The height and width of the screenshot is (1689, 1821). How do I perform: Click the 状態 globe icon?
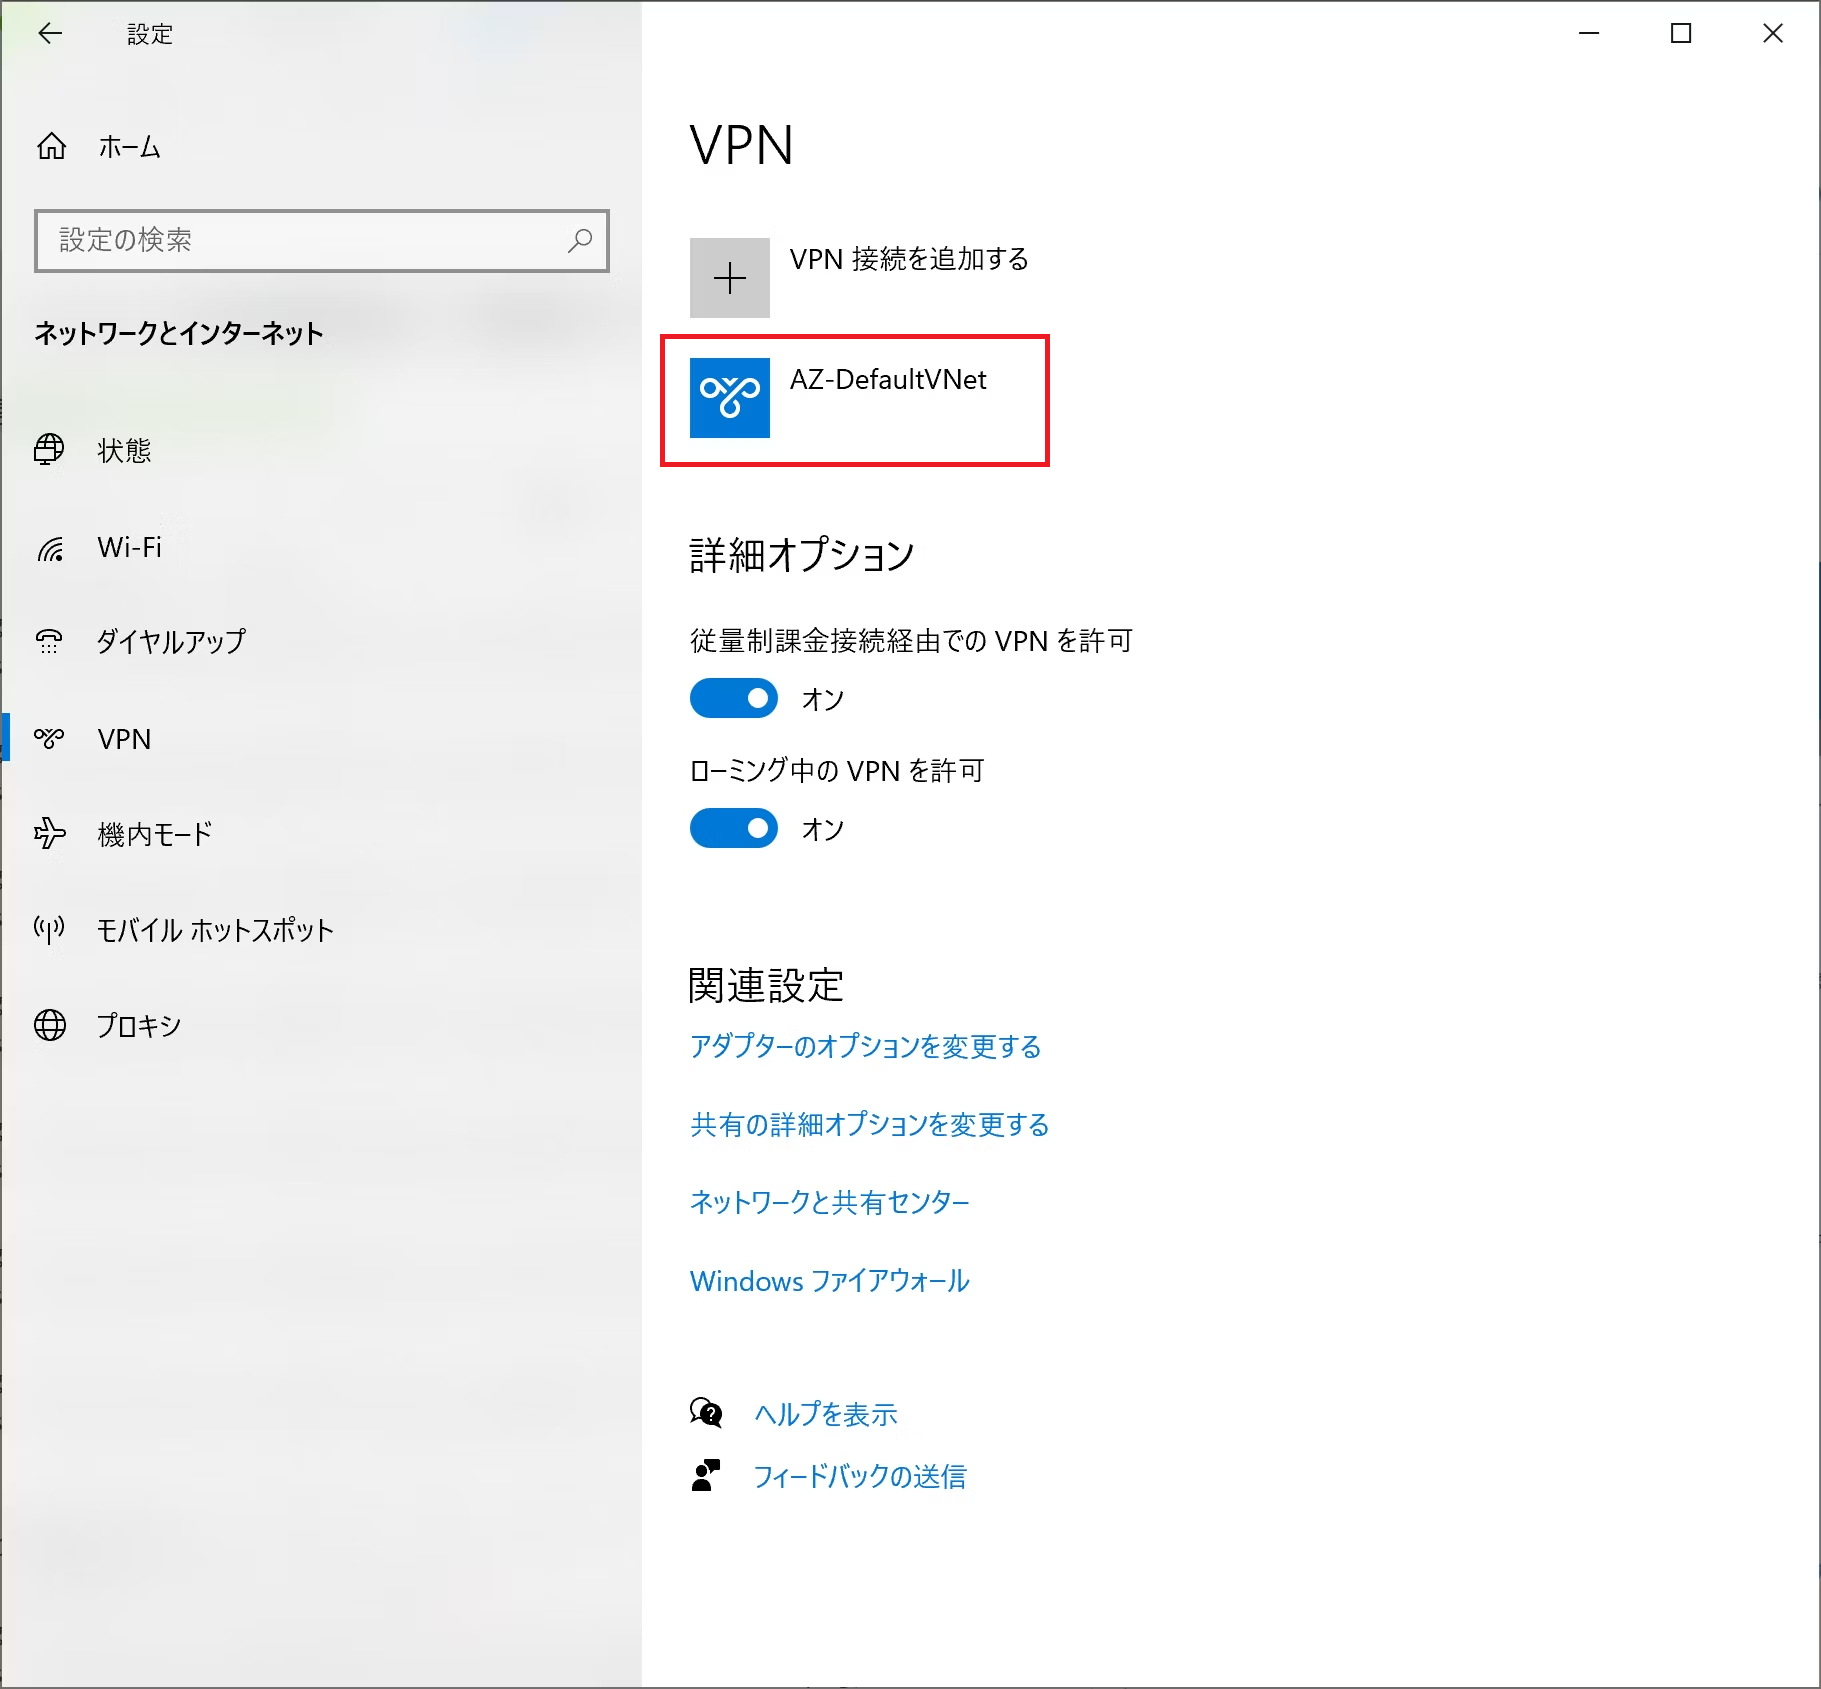coord(49,450)
